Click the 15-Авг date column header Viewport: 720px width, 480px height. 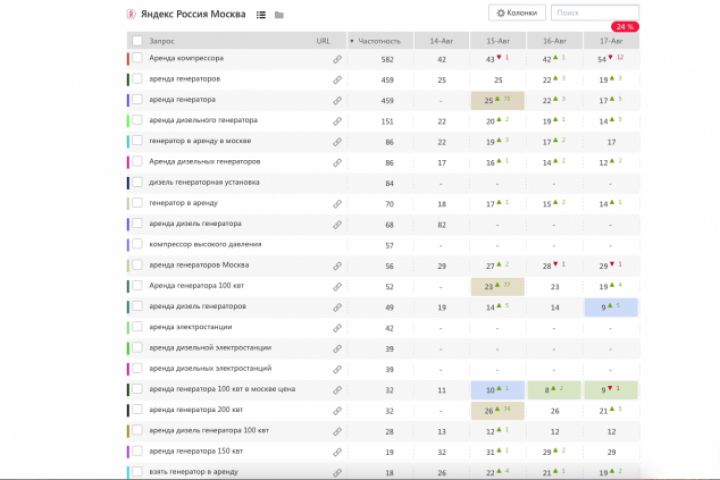498,41
